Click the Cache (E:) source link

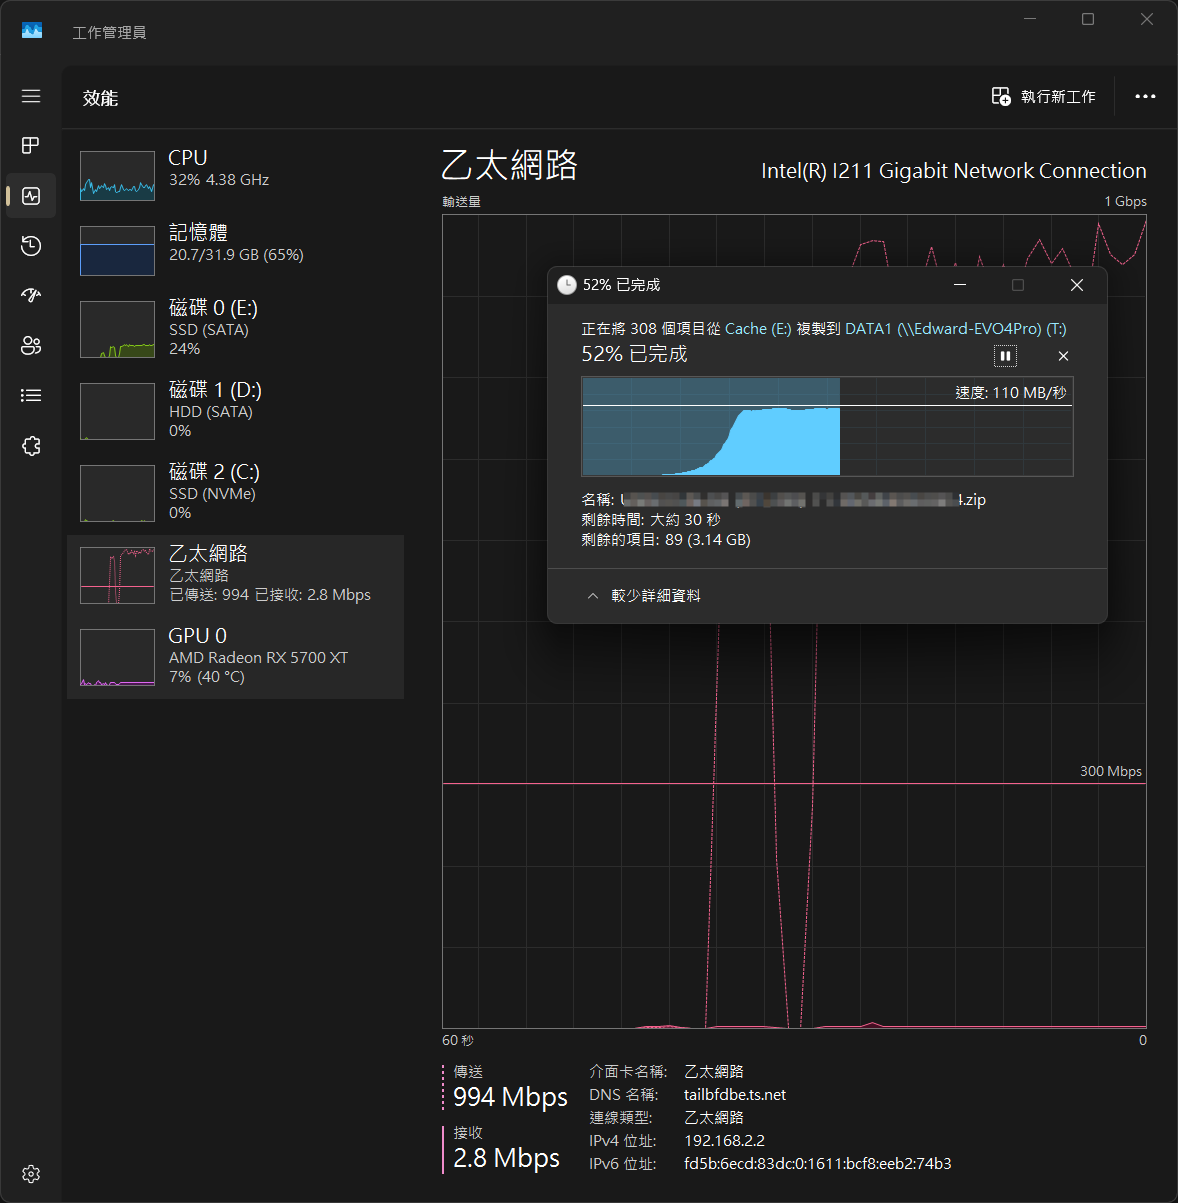pyautogui.click(x=758, y=328)
